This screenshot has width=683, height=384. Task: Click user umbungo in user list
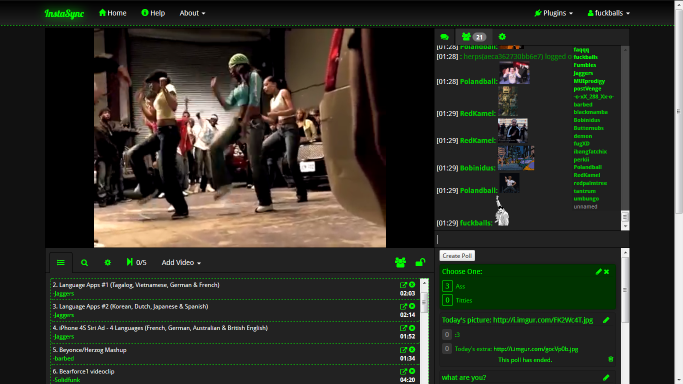point(586,199)
